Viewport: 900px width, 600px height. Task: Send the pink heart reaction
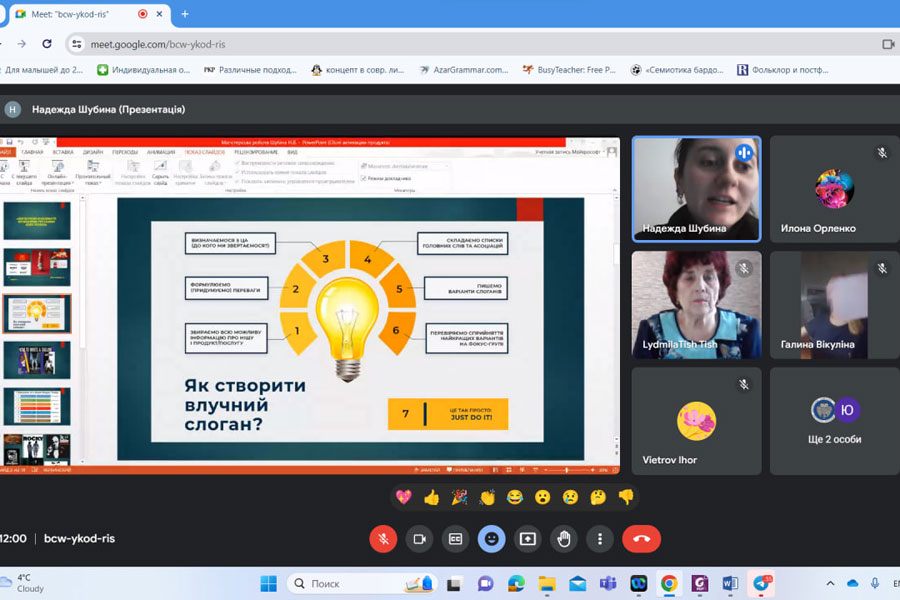click(x=404, y=497)
